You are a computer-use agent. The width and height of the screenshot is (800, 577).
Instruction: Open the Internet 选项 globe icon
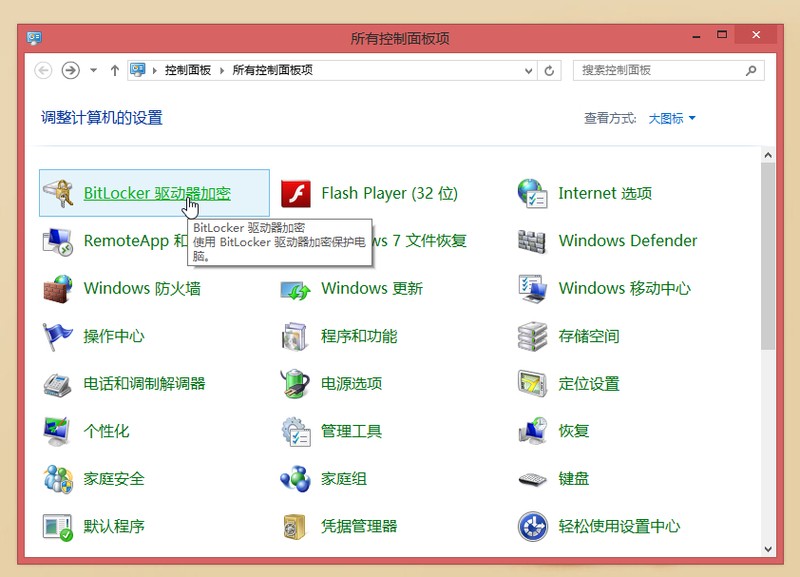532,193
